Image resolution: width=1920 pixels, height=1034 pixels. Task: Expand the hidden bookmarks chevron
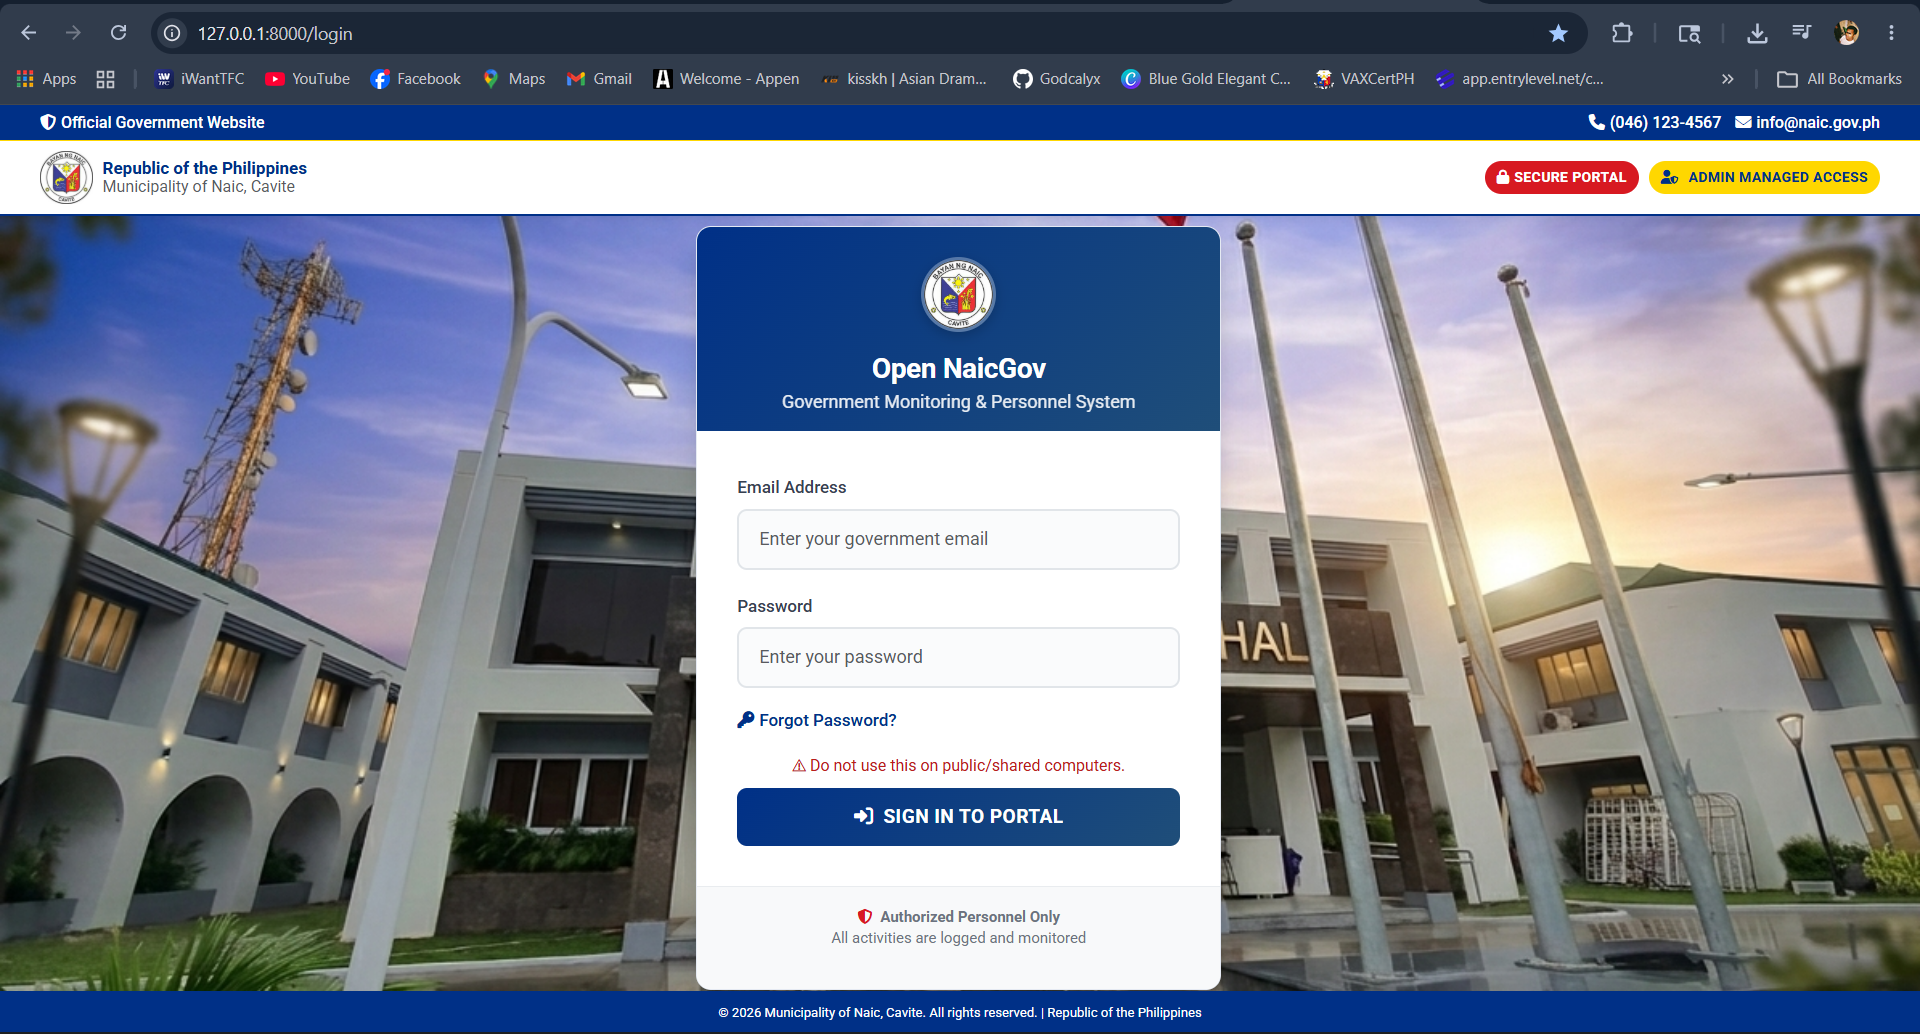coord(1727,79)
